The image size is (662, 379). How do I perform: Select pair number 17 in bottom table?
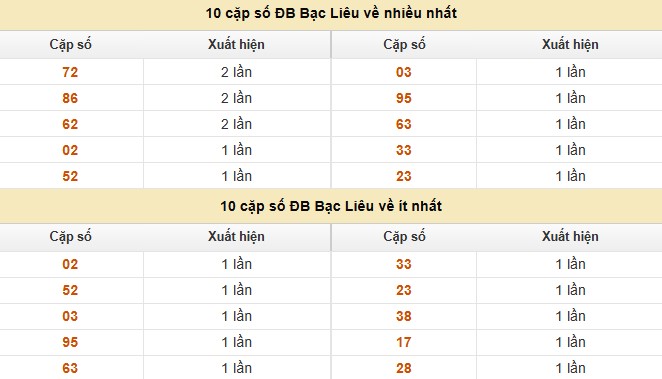(404, 342)
